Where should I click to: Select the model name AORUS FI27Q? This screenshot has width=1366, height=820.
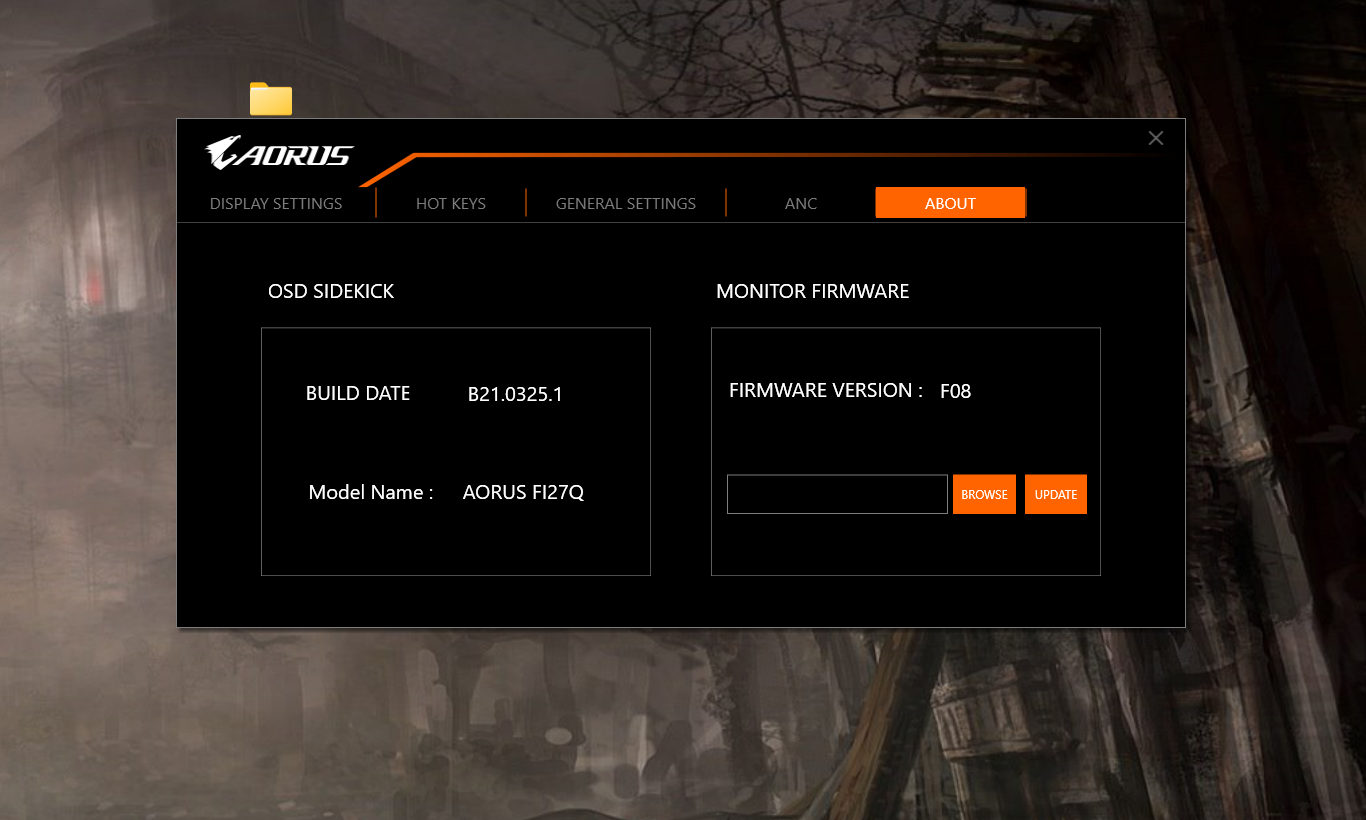point(523,492)
